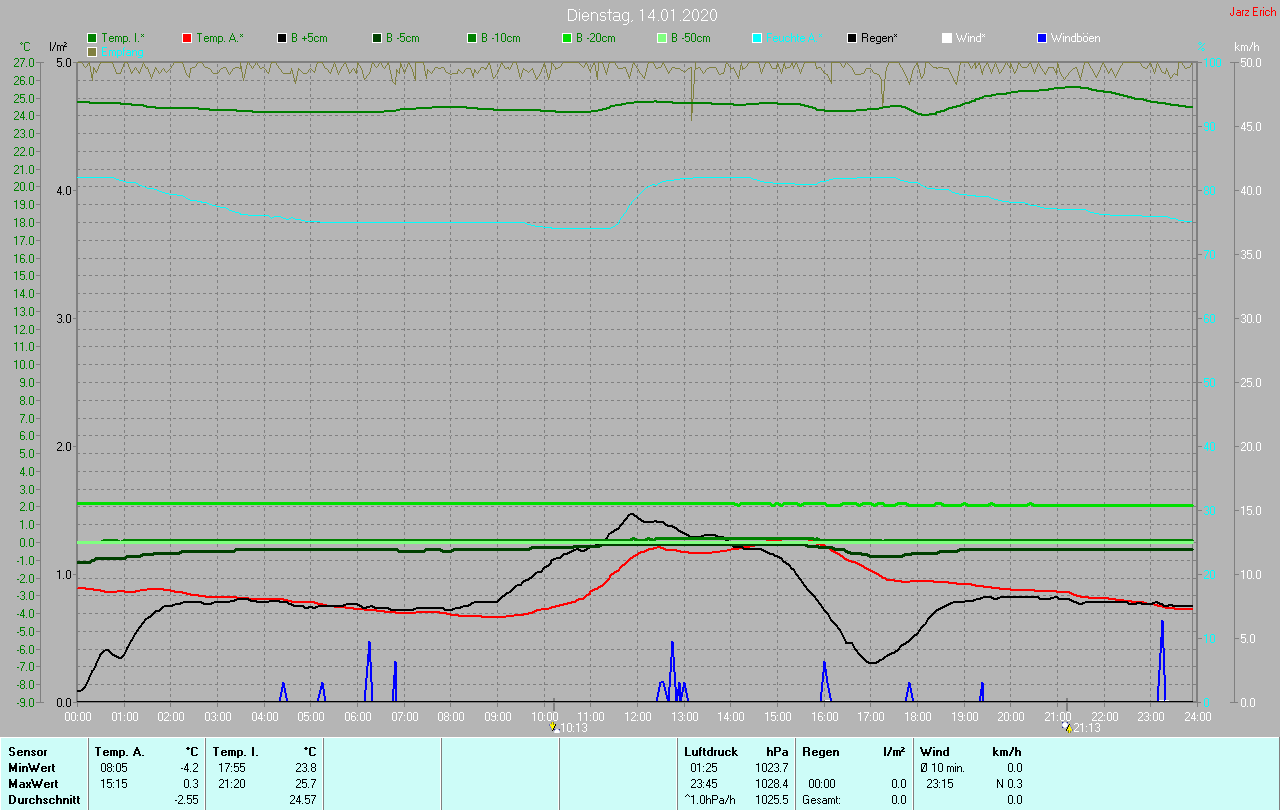Screen dimensions: 1280x810
Task: Click the Jarz Erich label
Action: (x=1252, y=12)
